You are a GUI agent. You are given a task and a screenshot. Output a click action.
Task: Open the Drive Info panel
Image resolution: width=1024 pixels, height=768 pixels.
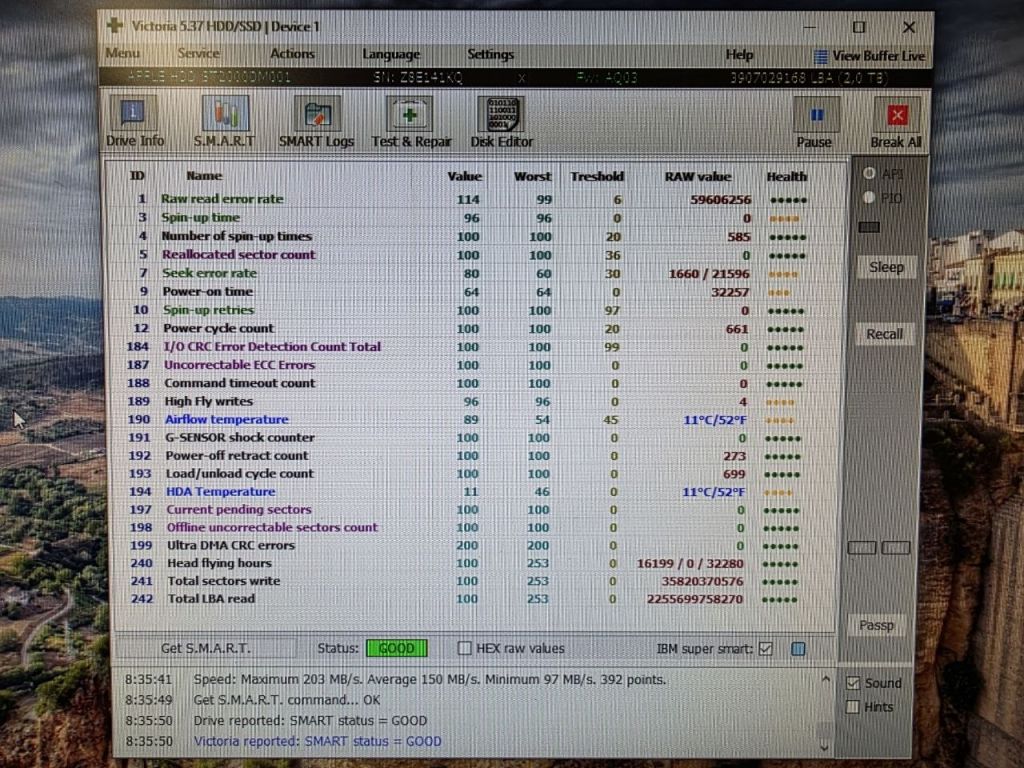point(135,121)
